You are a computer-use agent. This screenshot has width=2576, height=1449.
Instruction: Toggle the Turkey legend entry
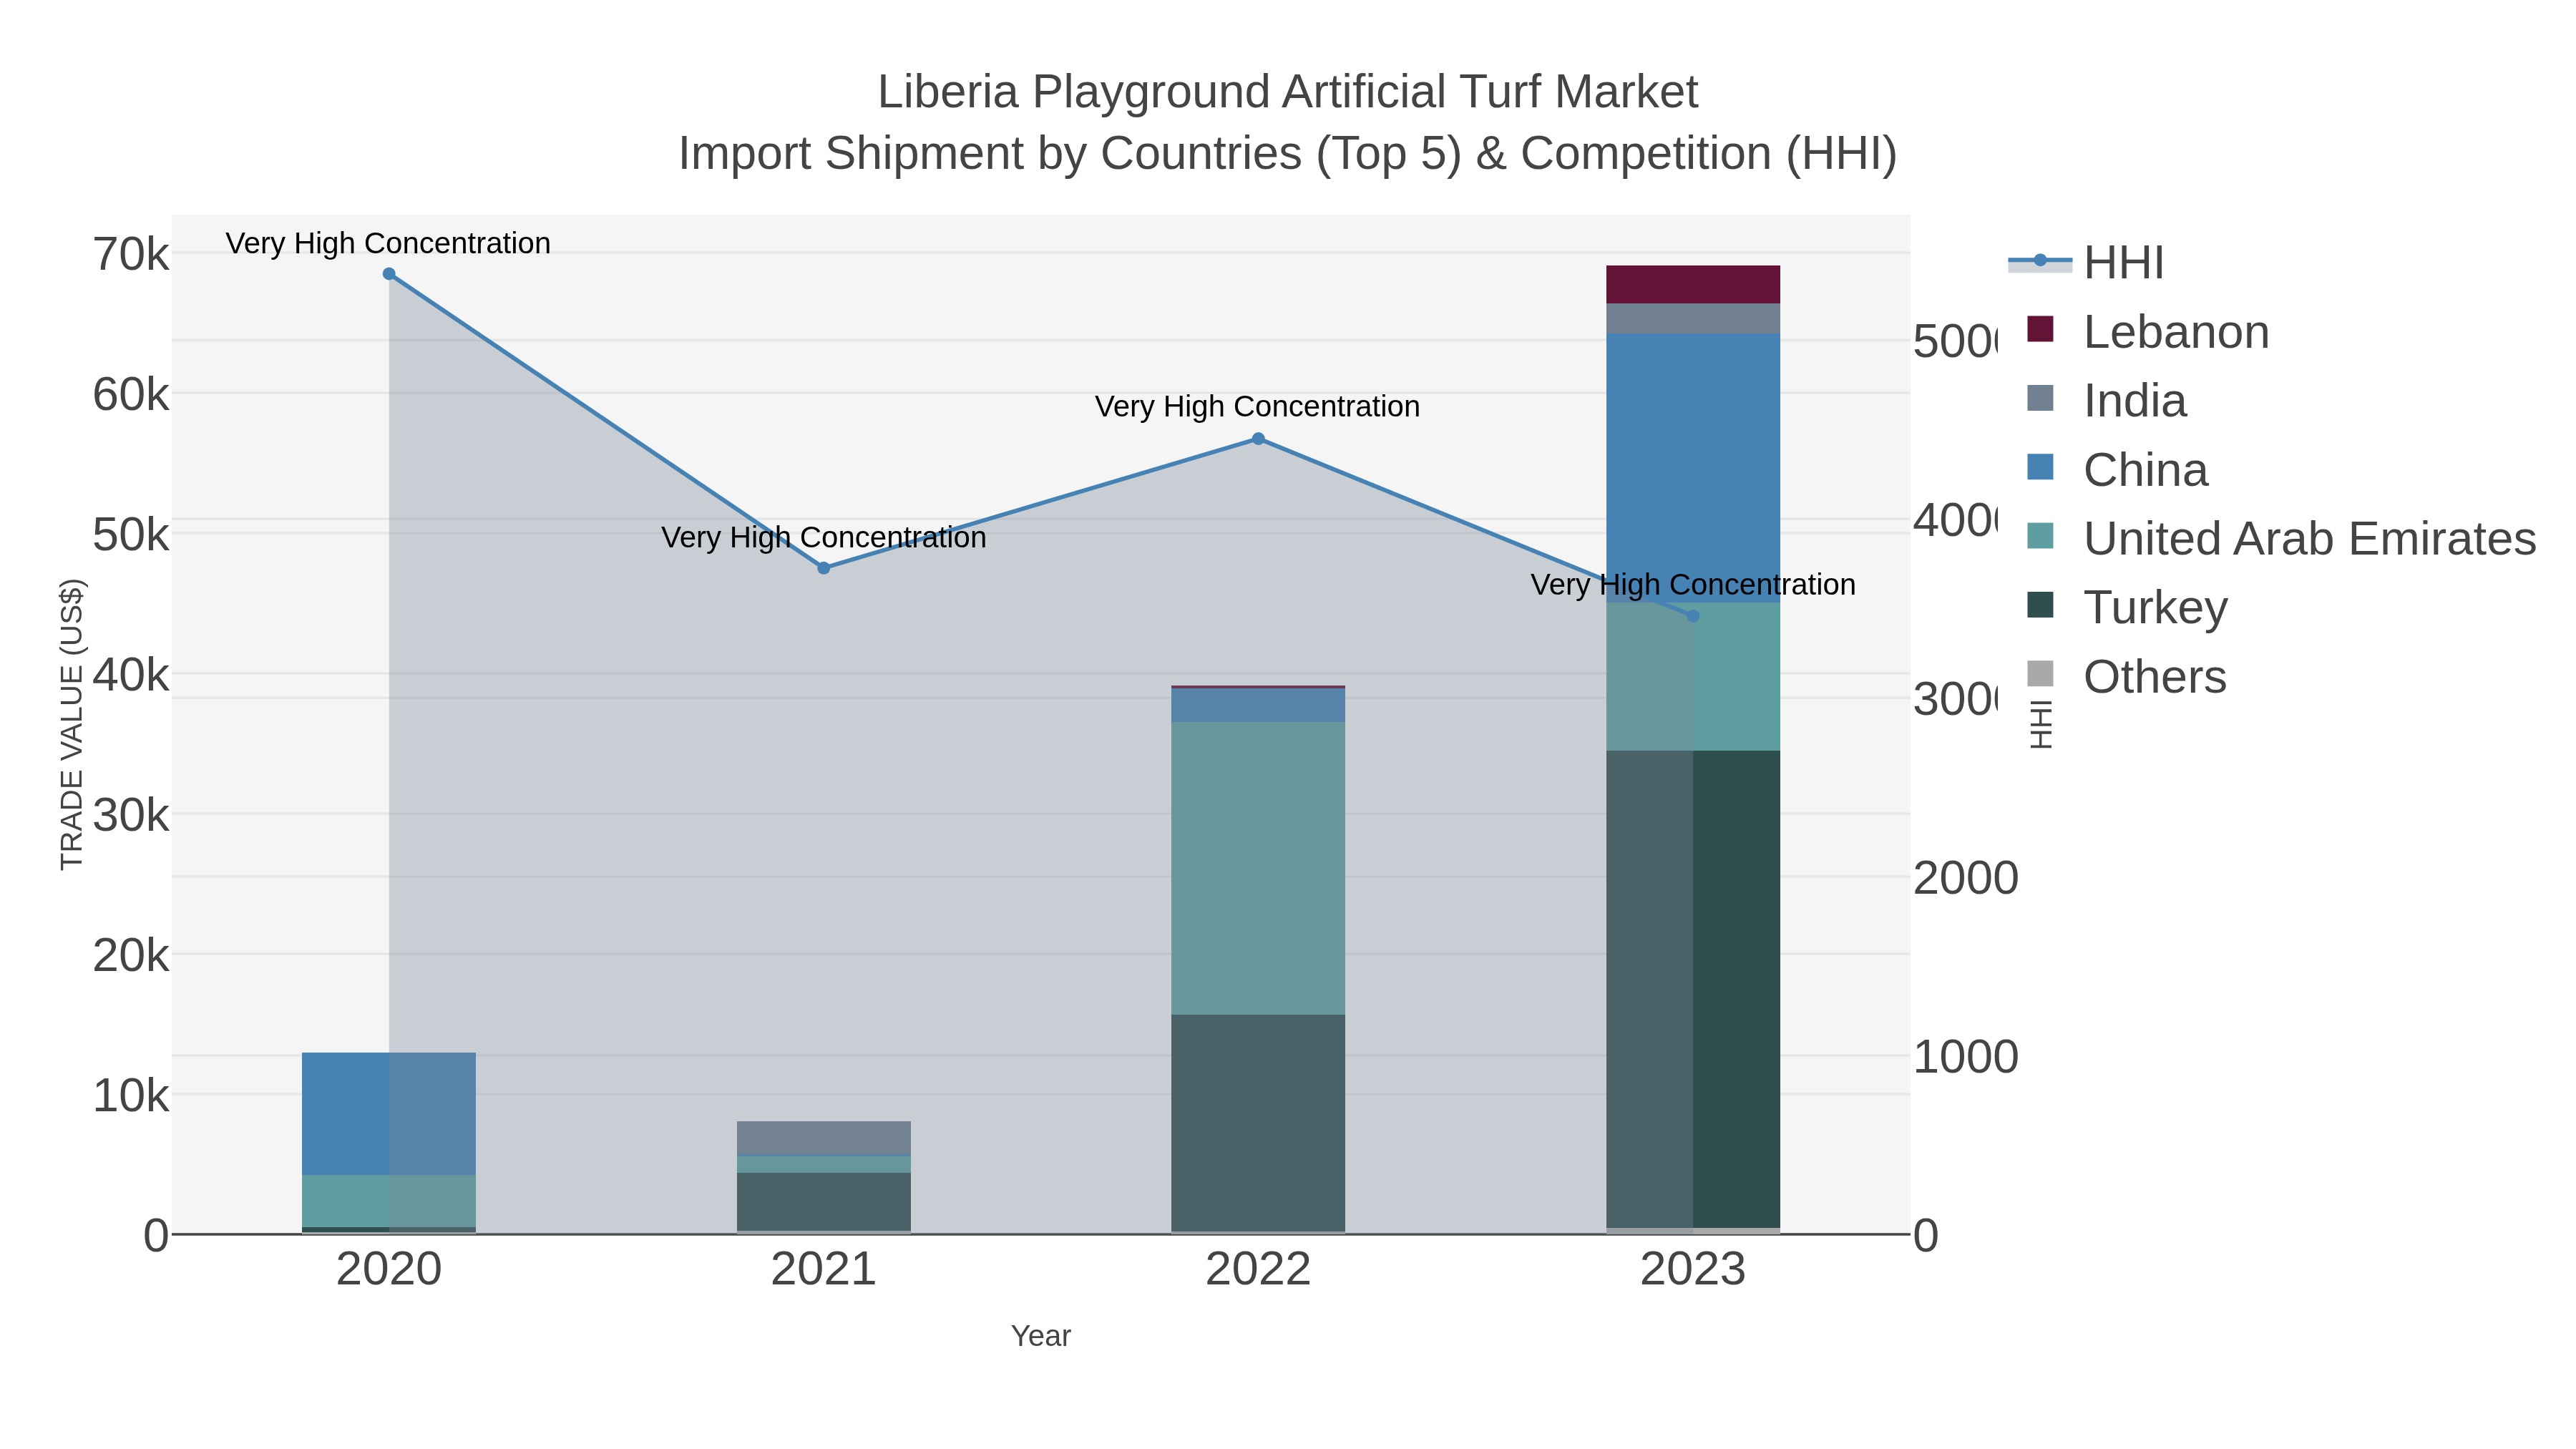click(2127, 608)
